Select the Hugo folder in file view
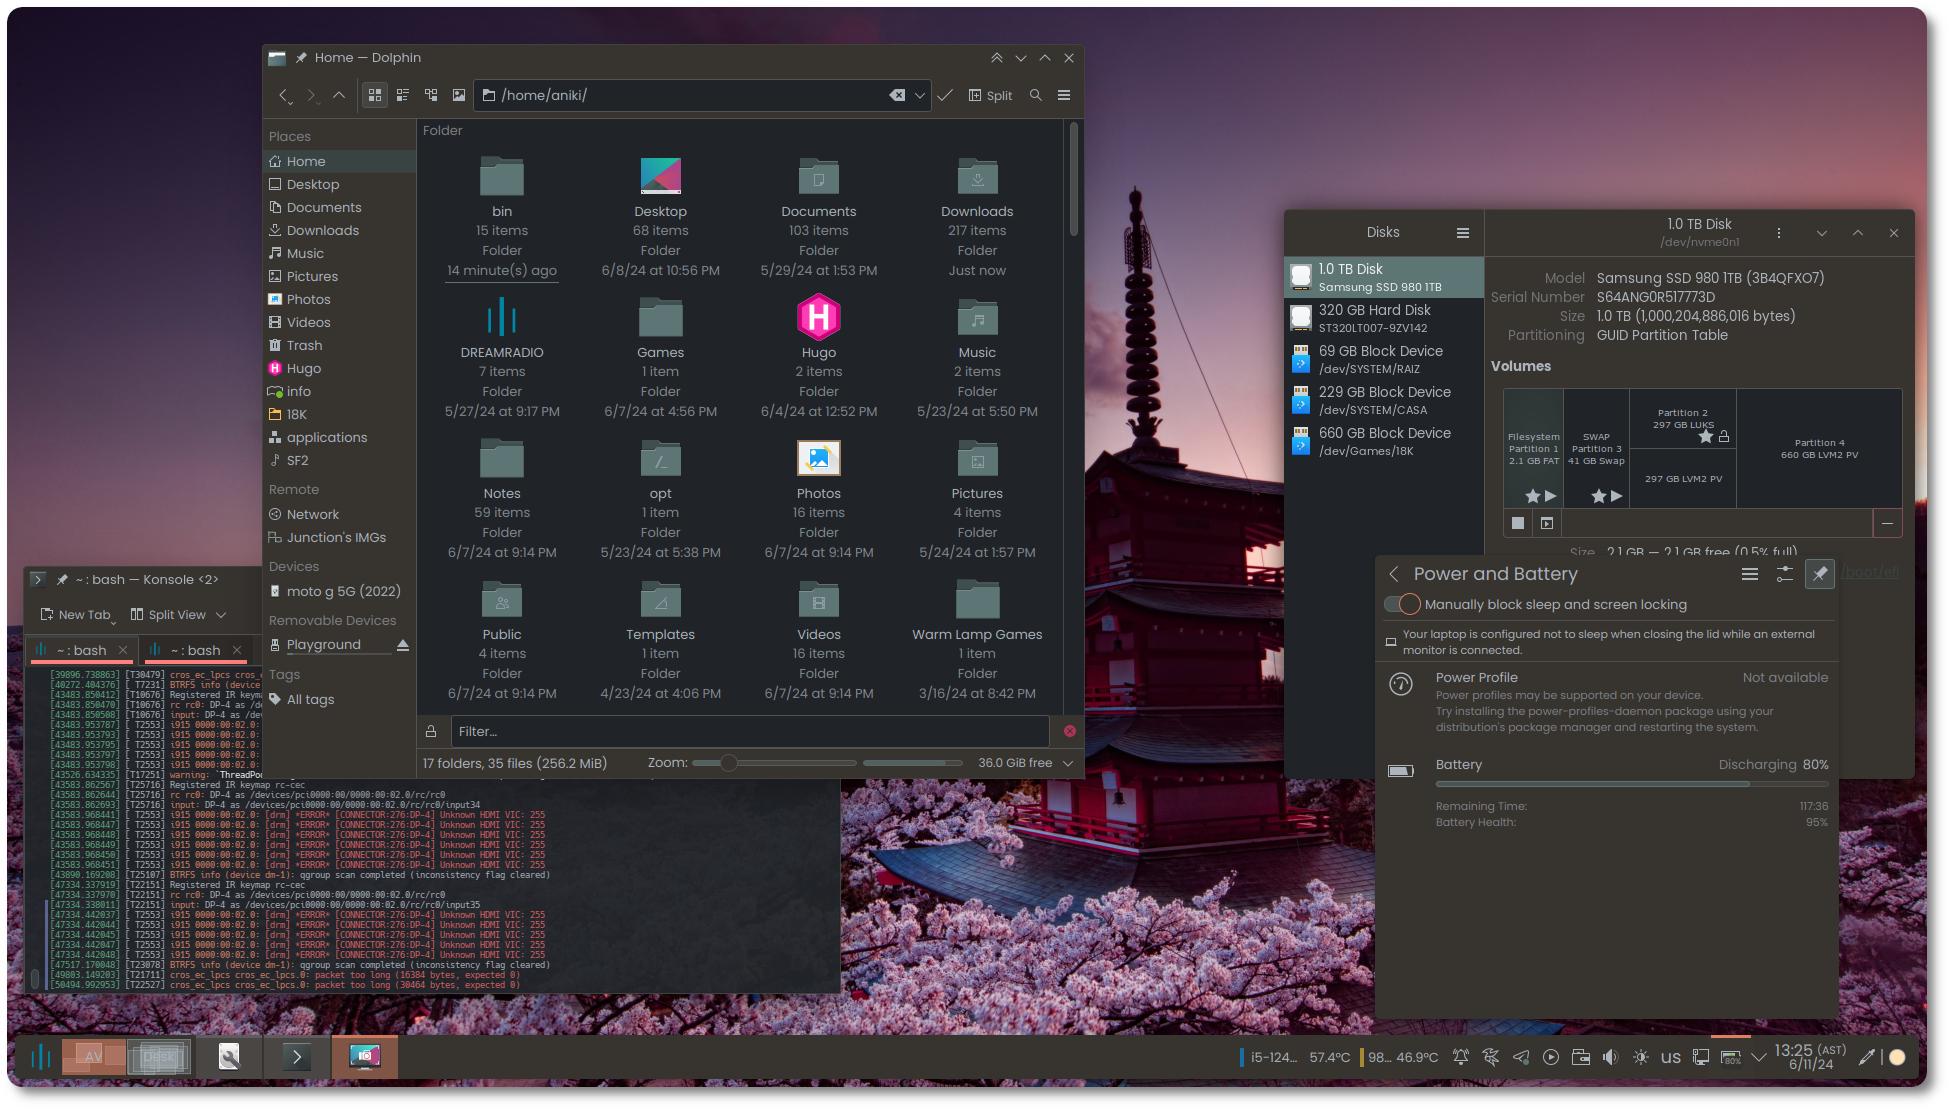1950x1110 pixels. coord(819,318)
